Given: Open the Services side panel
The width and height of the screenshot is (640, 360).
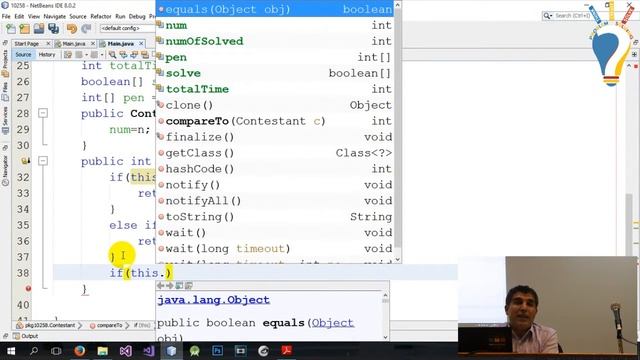Looking at the screenshot, I should coord(5,120).
